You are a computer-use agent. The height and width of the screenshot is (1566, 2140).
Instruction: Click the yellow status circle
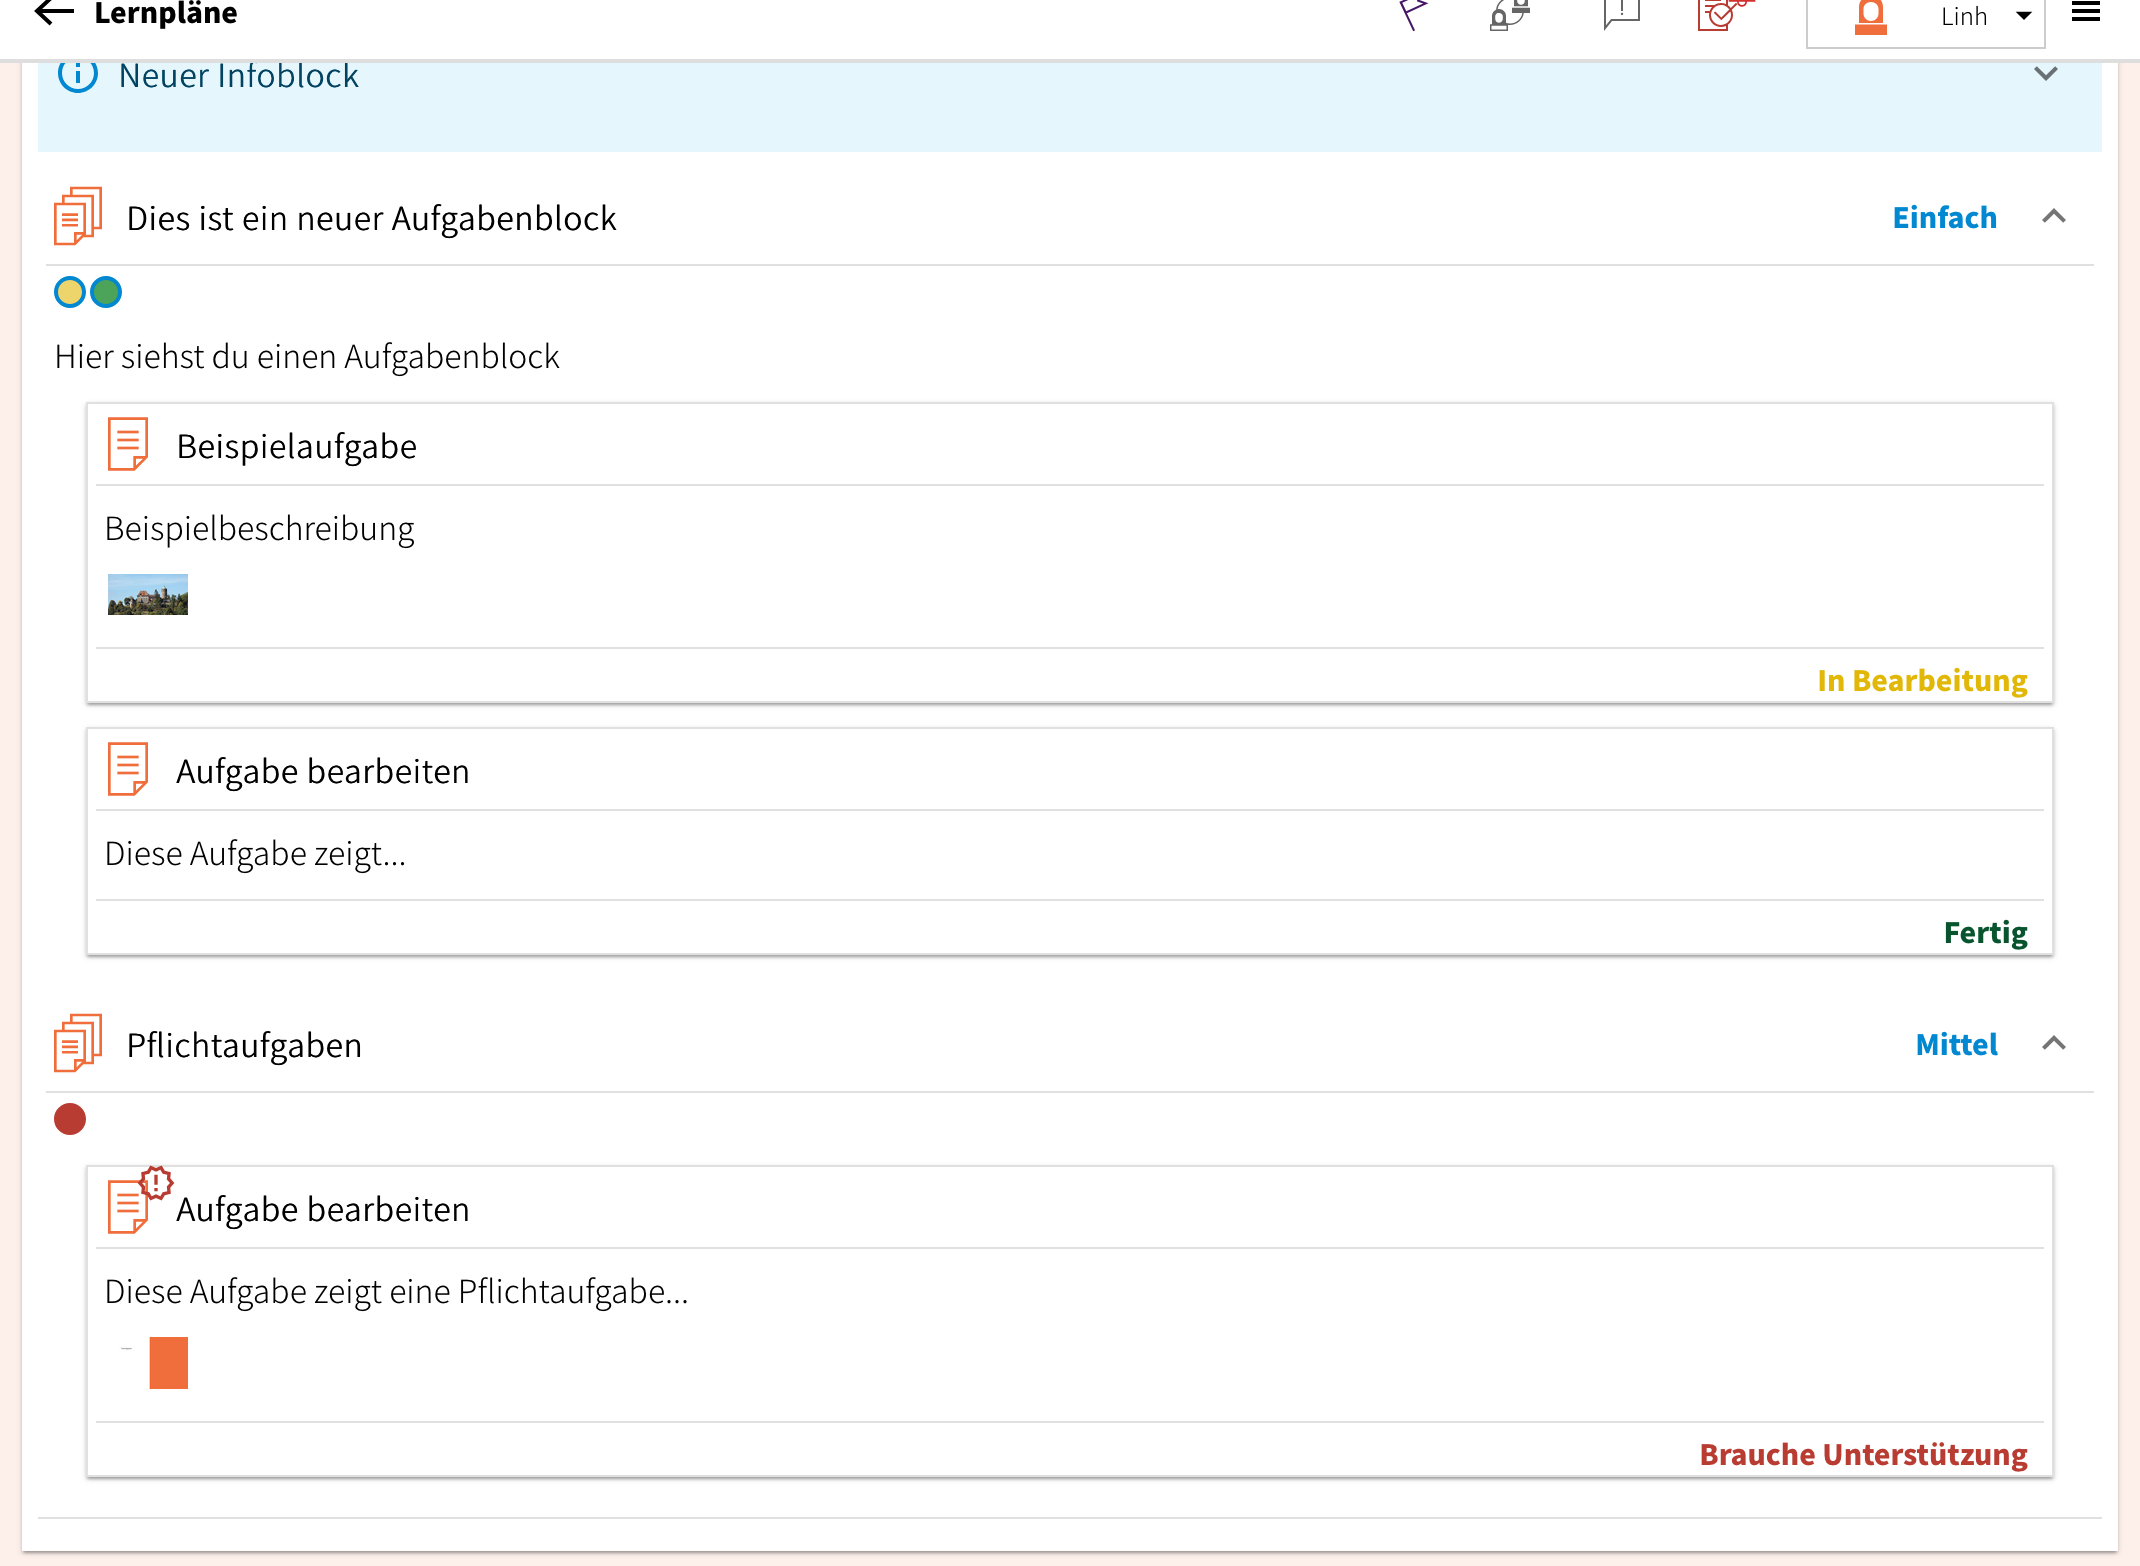tap(70, 292)
